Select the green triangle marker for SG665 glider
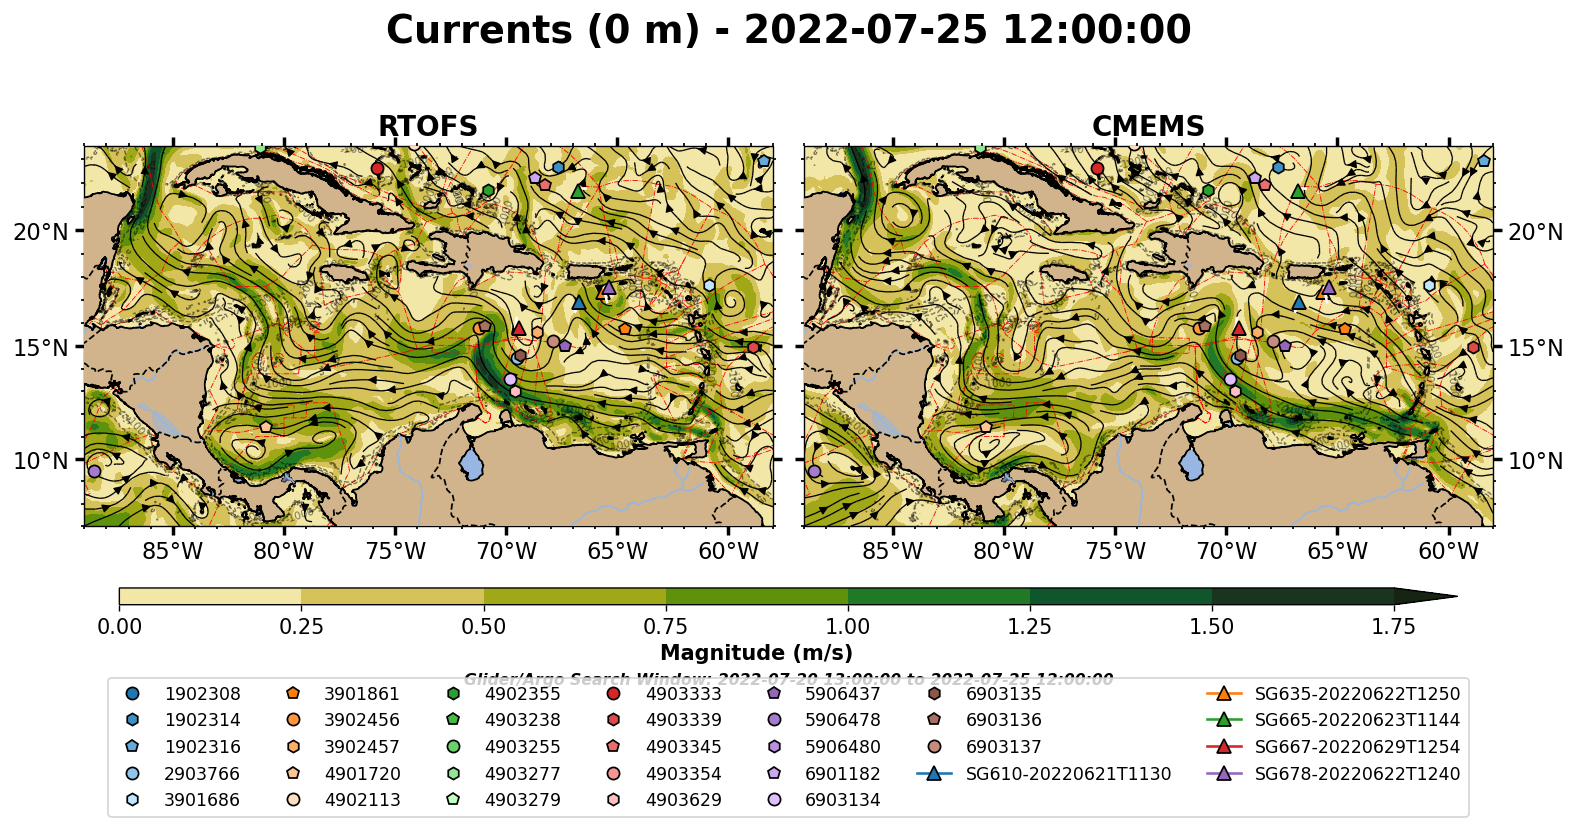1577x829 pixels. pos(1223,720)
